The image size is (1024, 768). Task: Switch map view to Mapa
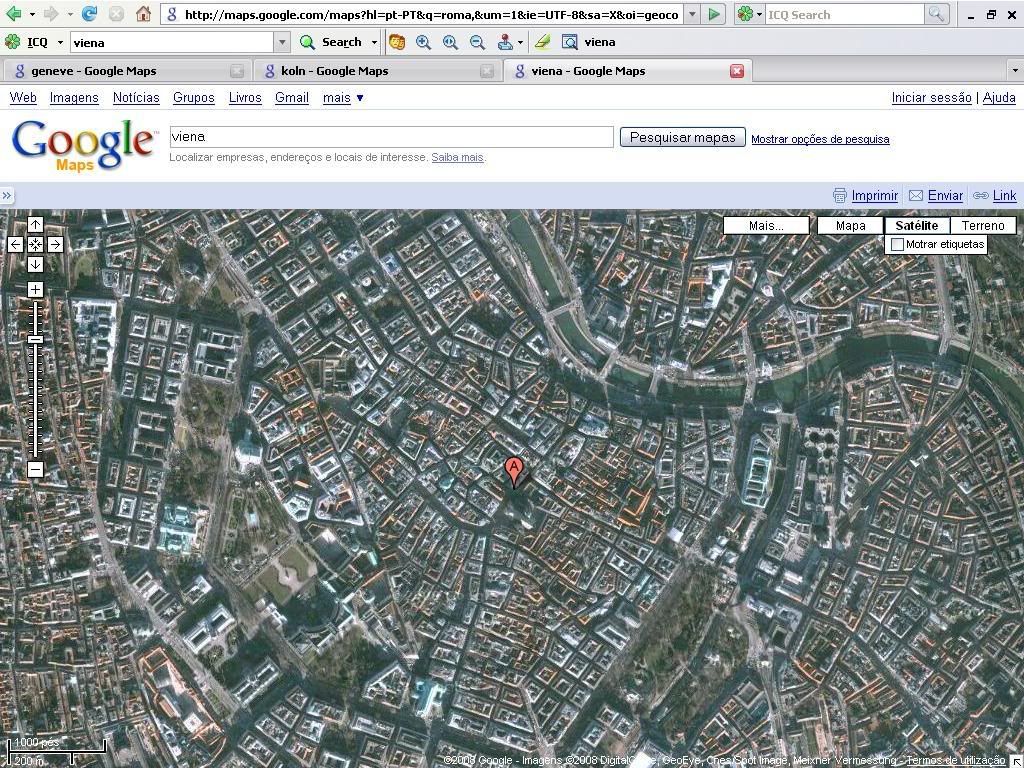[850, 226]
